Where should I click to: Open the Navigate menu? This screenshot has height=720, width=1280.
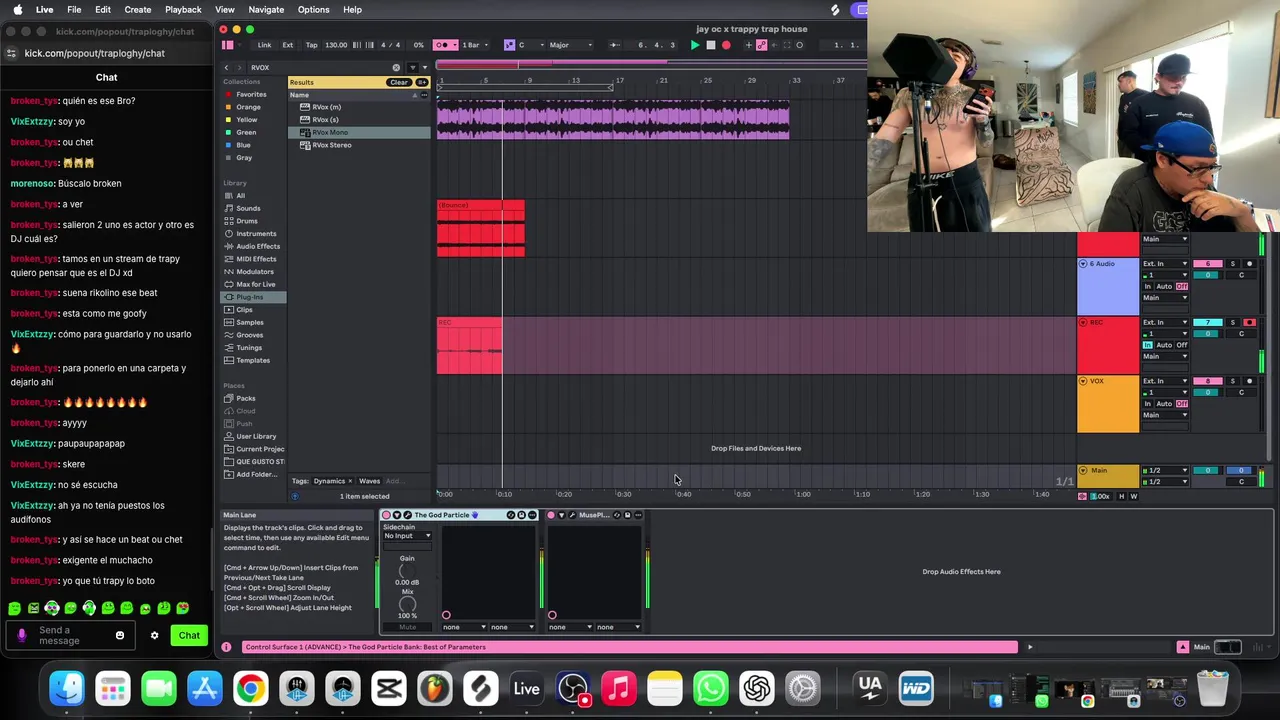pyautogui.click(x=266, y=9)
